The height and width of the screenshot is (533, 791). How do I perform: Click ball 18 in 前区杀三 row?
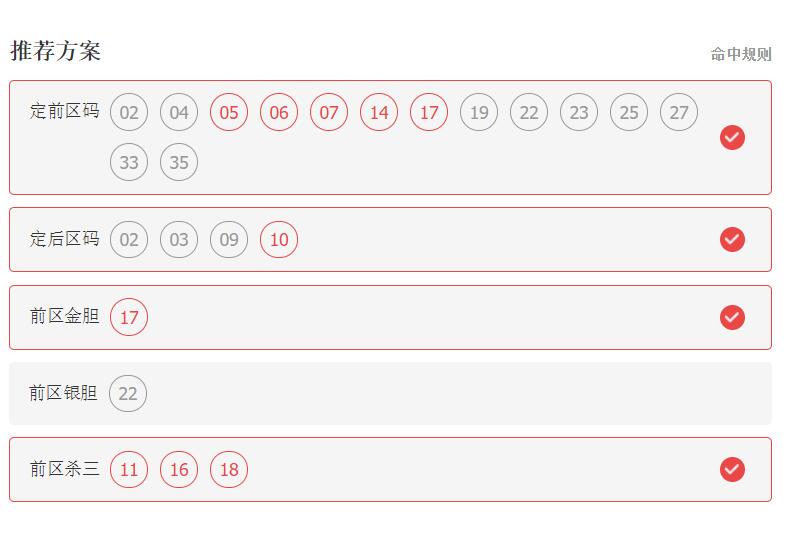pos(229,469)
